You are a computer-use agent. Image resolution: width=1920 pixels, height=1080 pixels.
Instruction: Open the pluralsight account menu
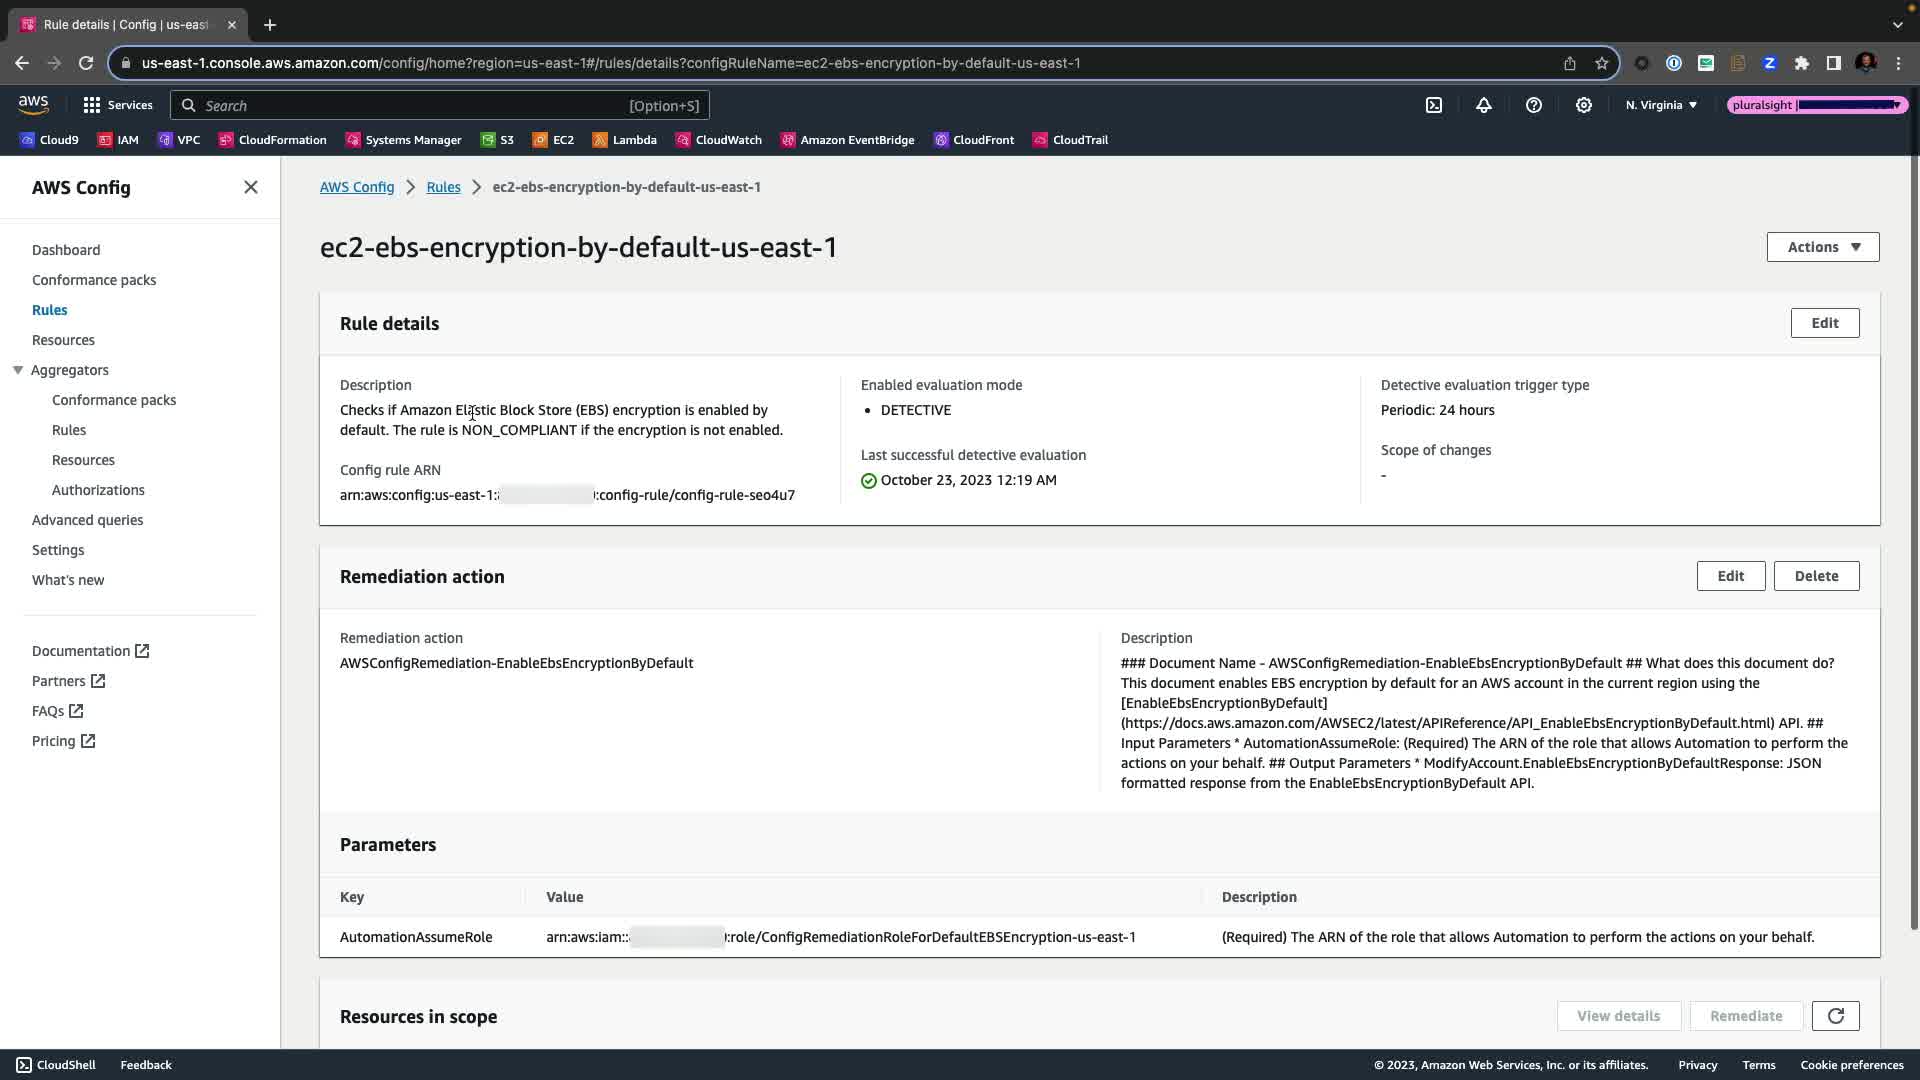(x=1817, y=105)
